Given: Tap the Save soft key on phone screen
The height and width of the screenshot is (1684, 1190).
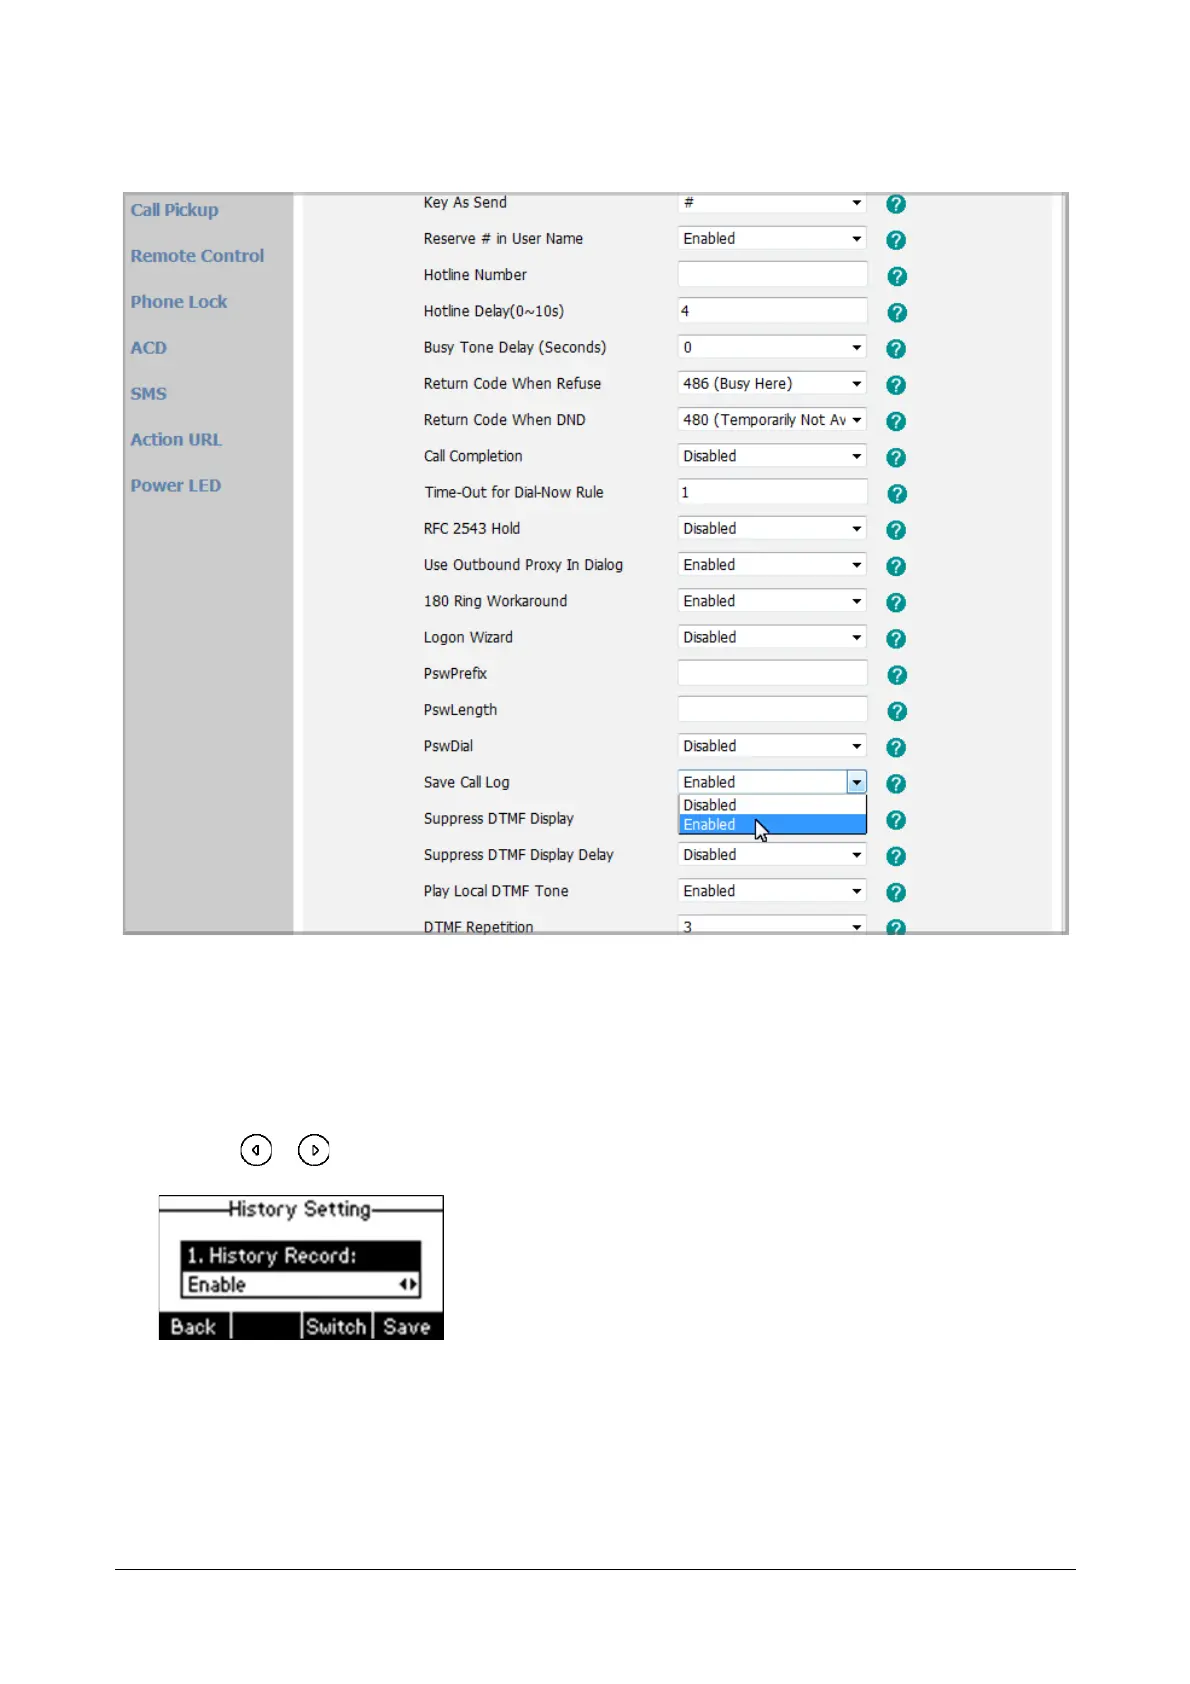Looking at the screenshot, I should [407, 1326].
